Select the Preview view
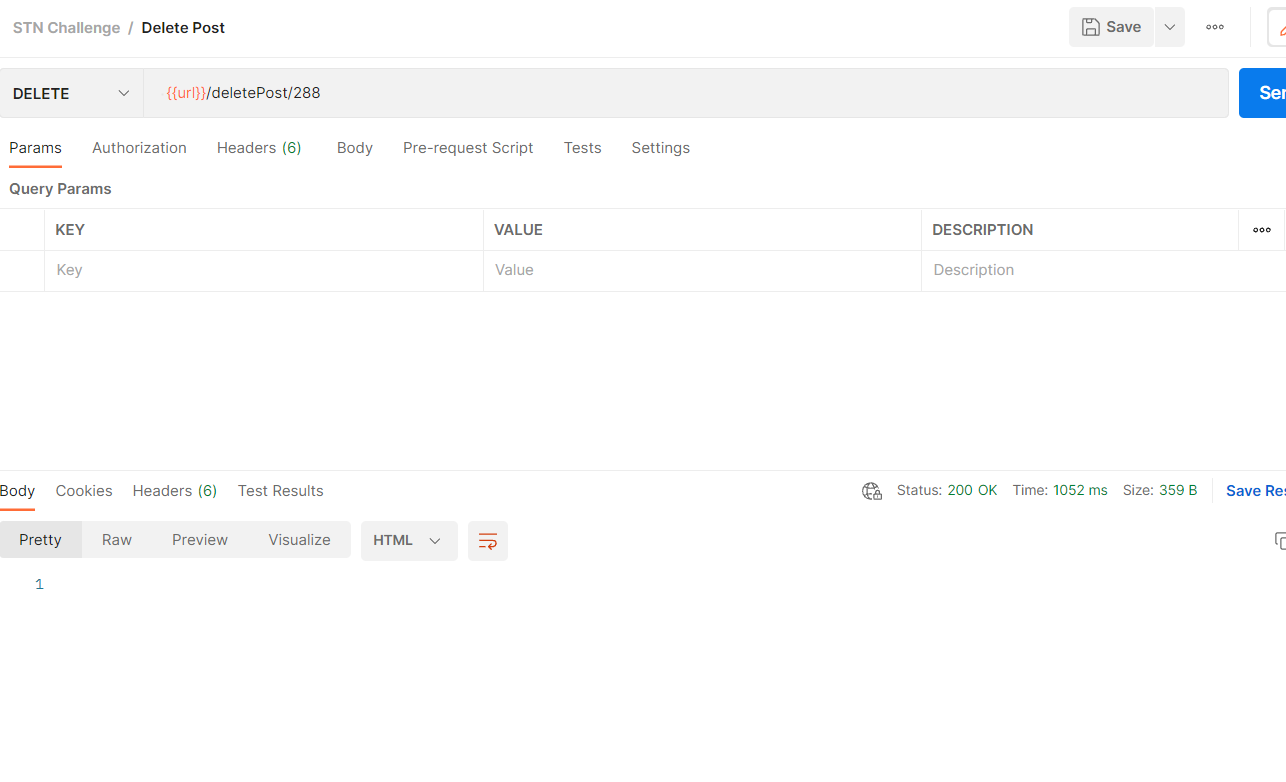This screenshot has height=782, width=1286. pos(200,540)
